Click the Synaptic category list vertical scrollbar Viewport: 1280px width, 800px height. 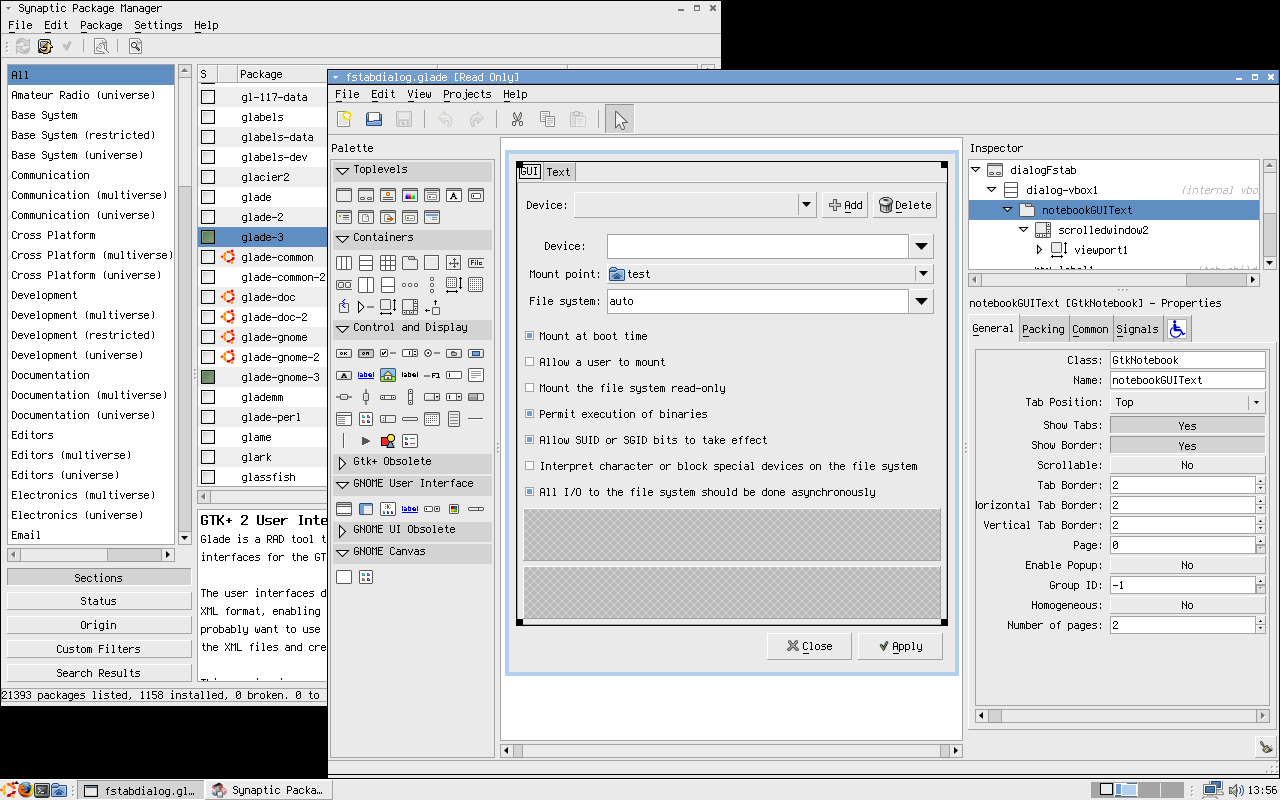click(185, 305)
